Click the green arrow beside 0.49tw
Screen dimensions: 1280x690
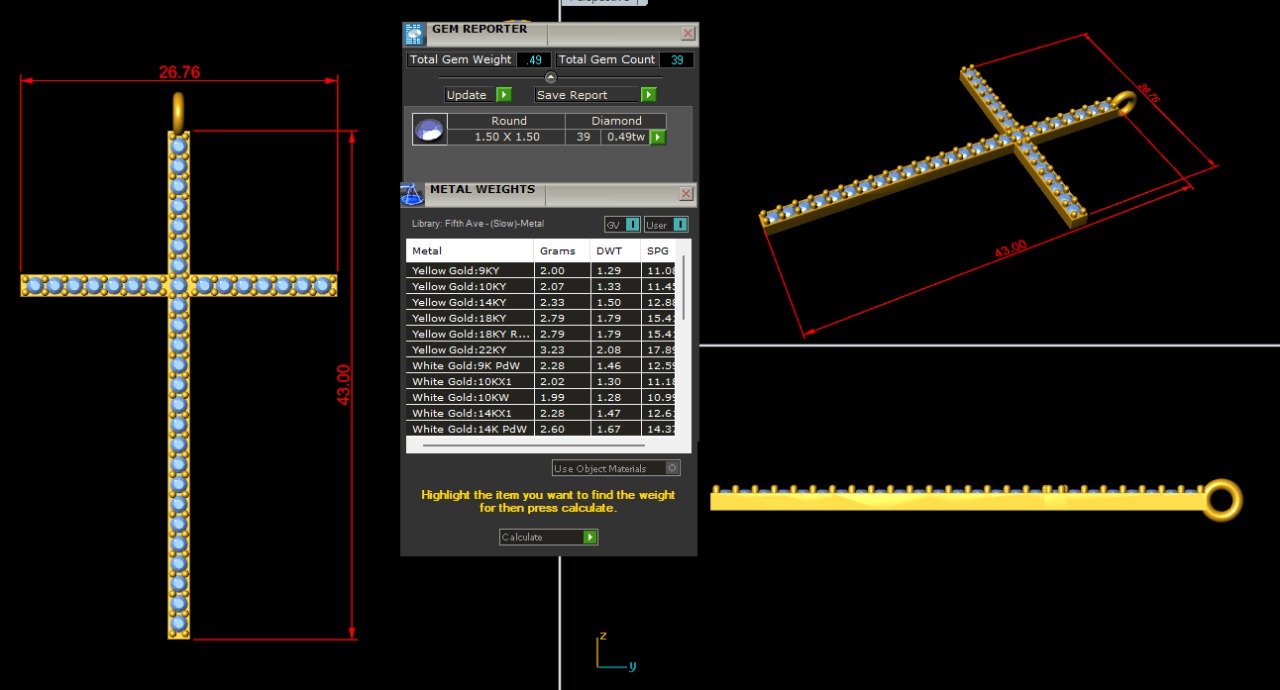[x=658, y=137]
